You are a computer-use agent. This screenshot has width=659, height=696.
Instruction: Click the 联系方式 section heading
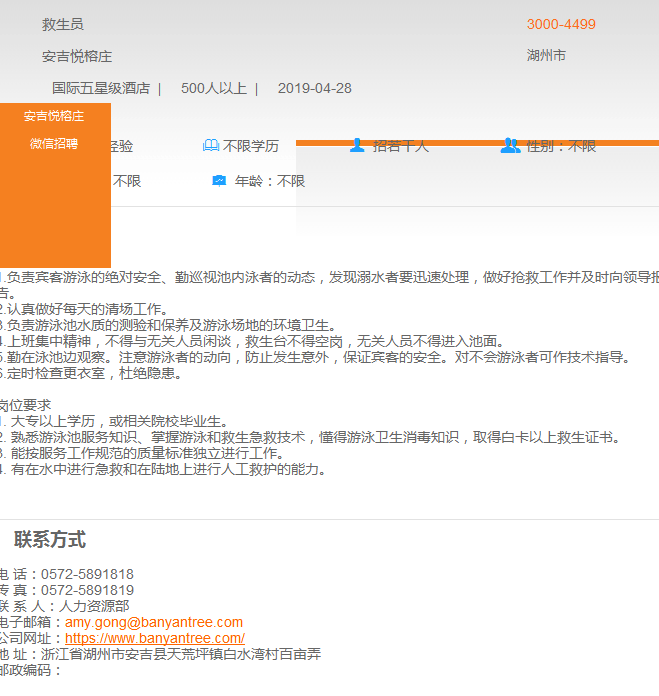pos(50,540)
